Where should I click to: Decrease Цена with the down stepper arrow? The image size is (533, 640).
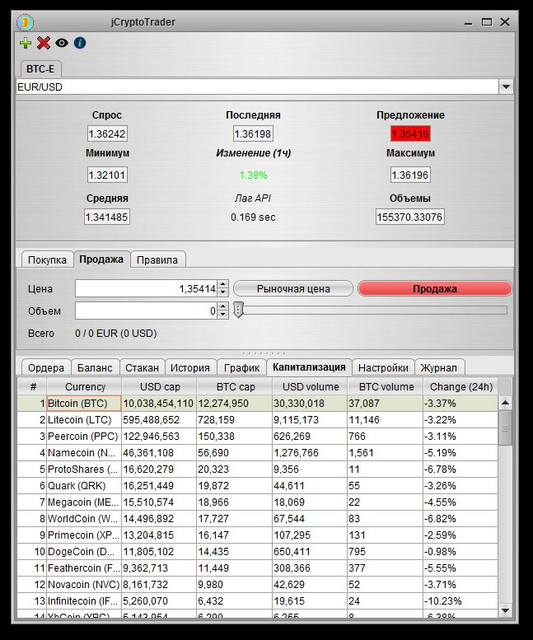[x=223, y=293]
